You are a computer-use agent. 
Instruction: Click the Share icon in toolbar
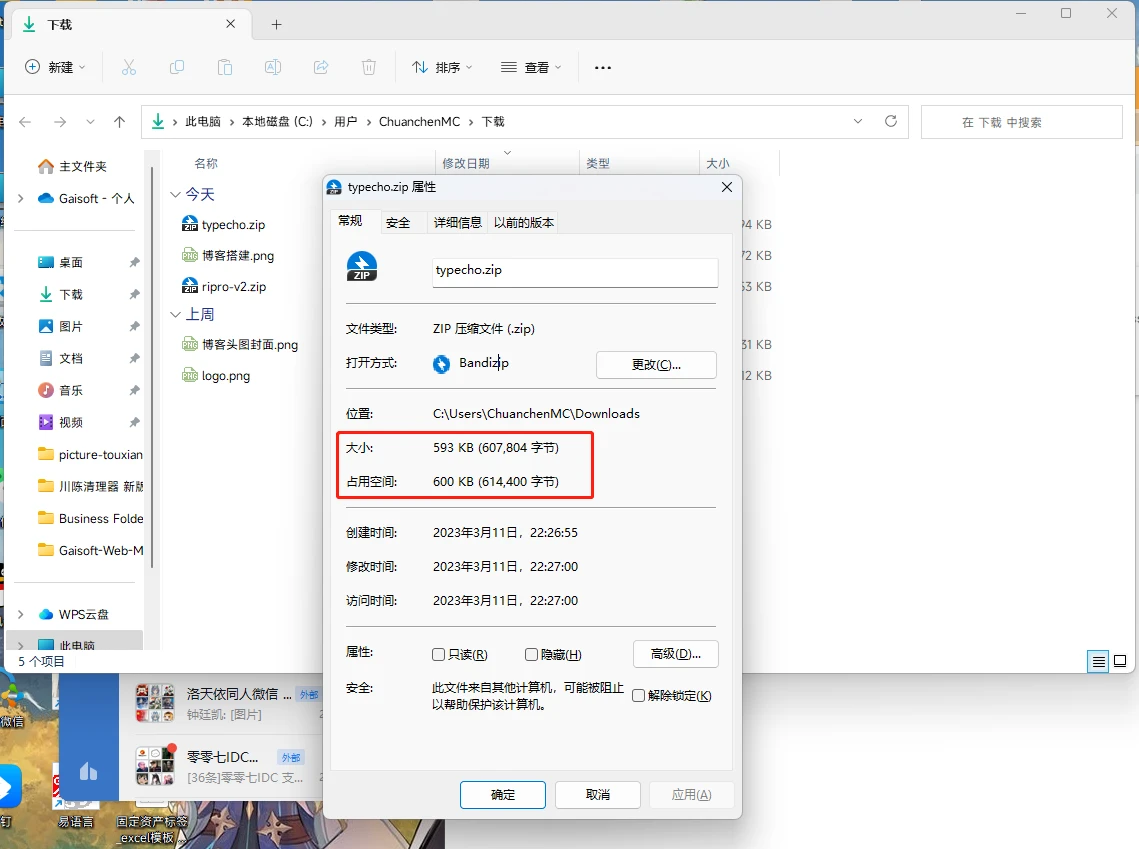[321, 67]
